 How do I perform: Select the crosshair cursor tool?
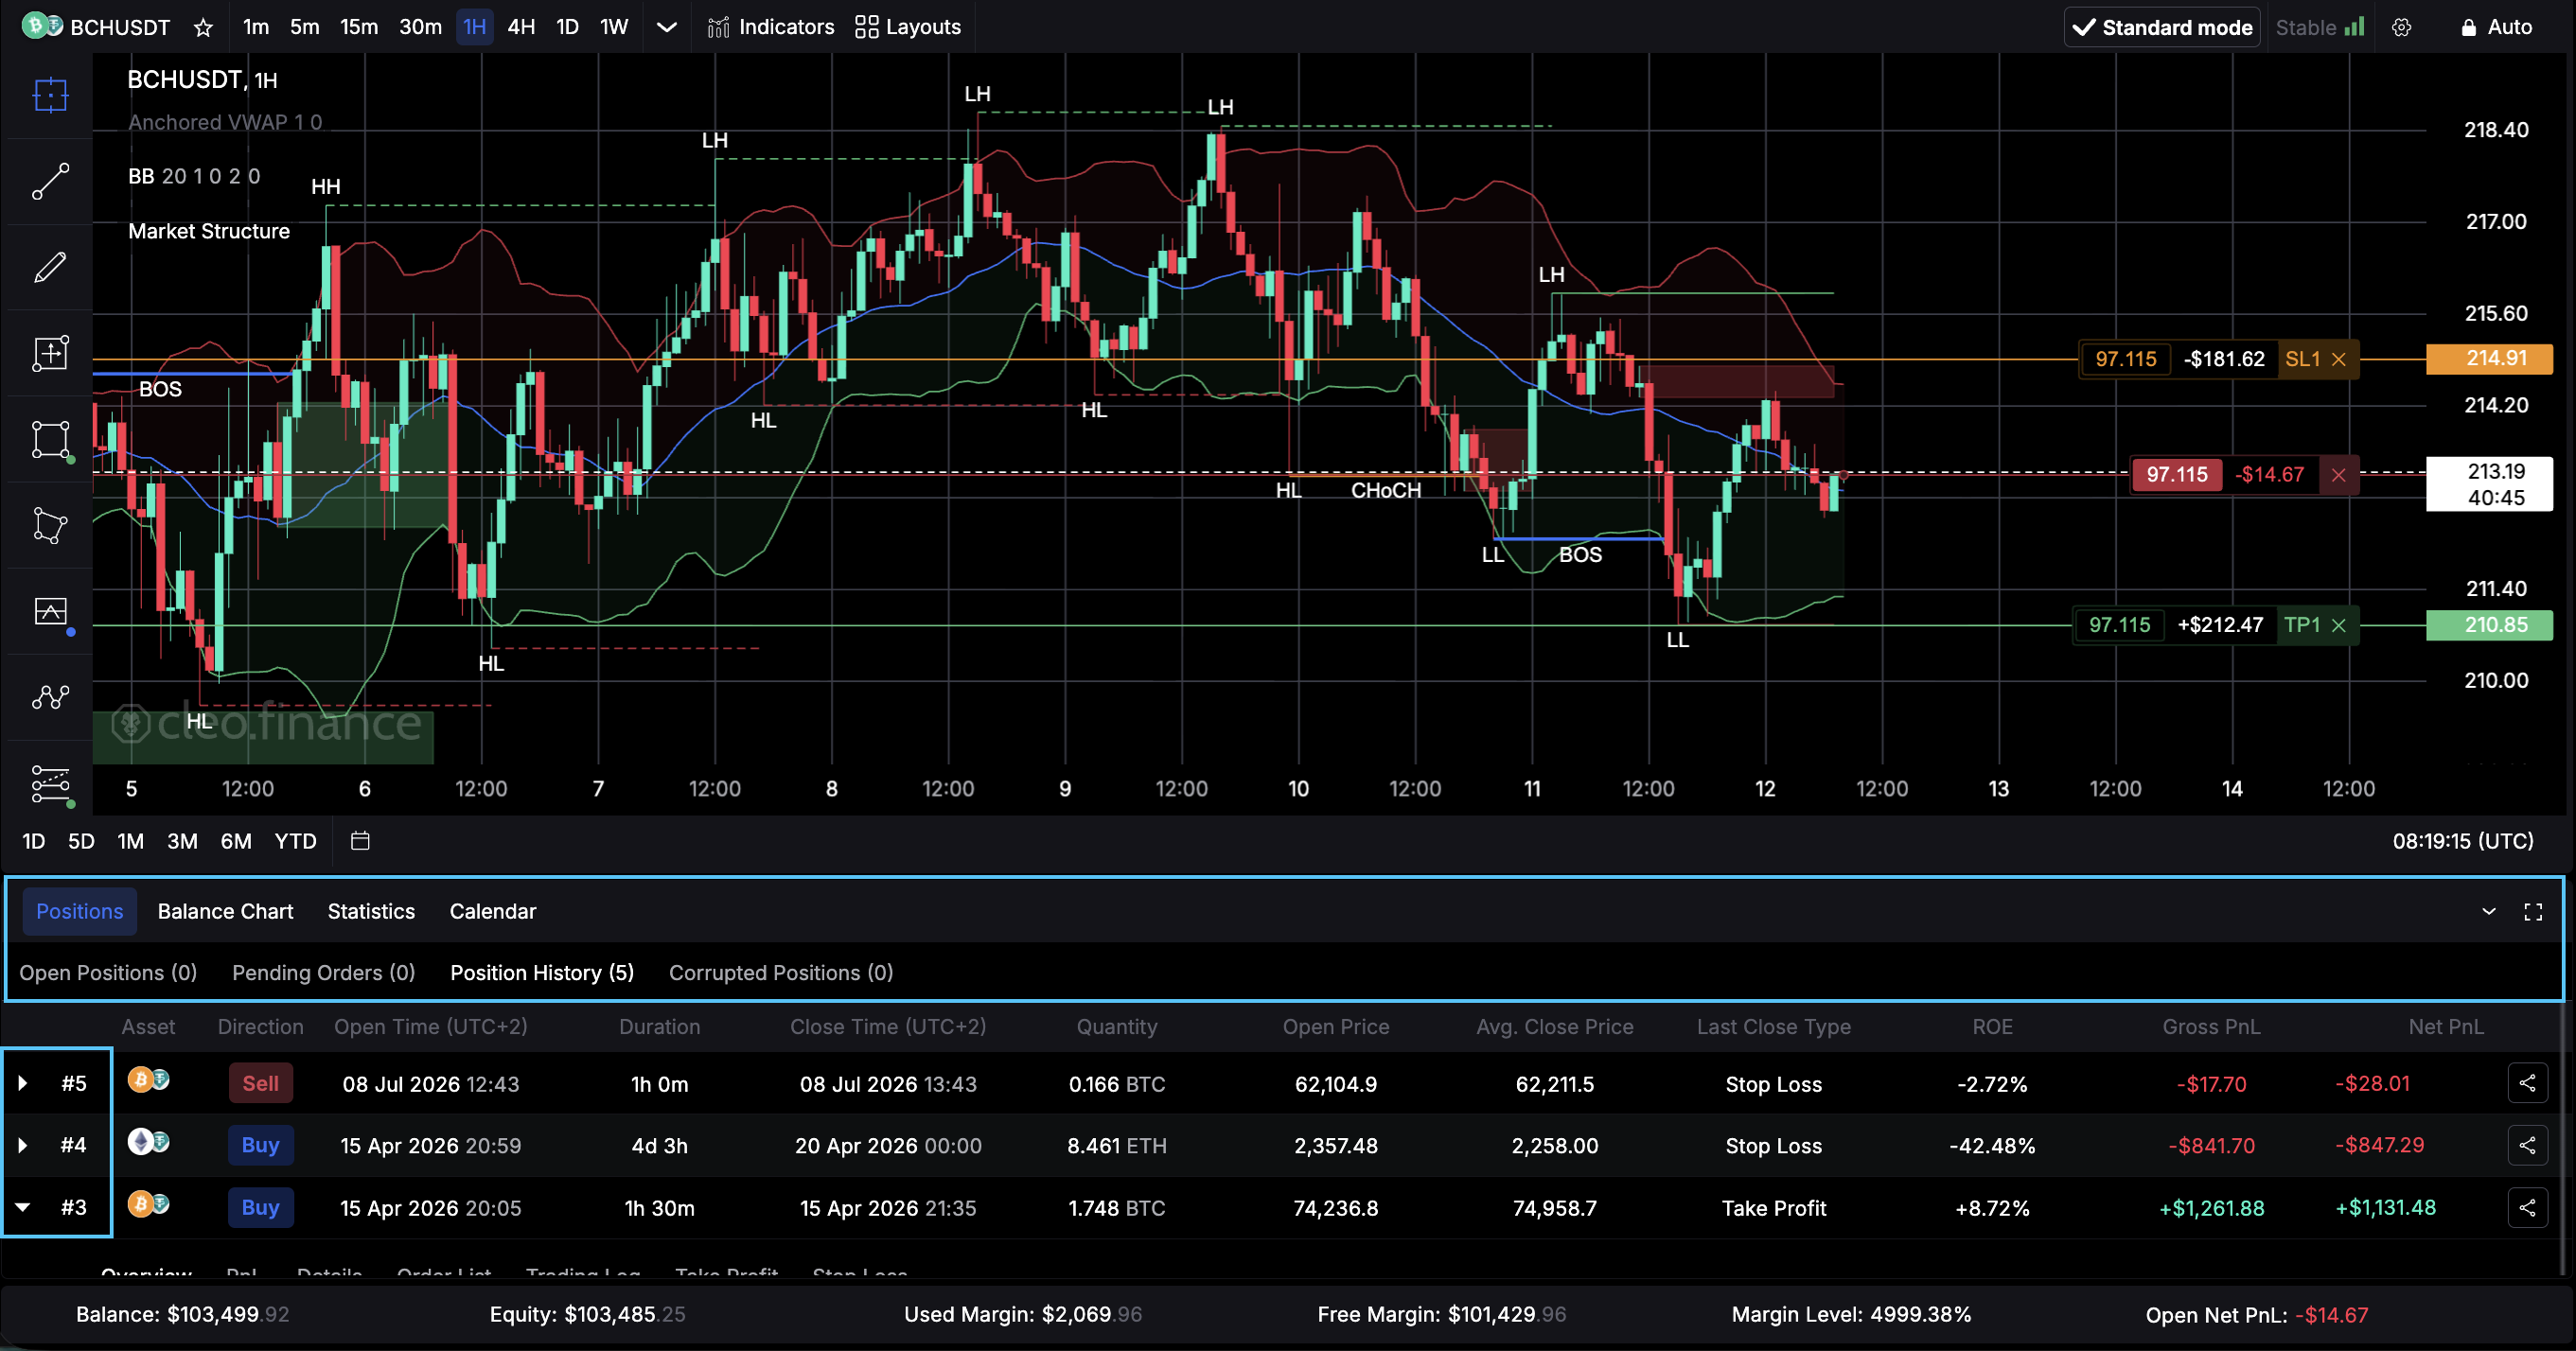point(50,95)
